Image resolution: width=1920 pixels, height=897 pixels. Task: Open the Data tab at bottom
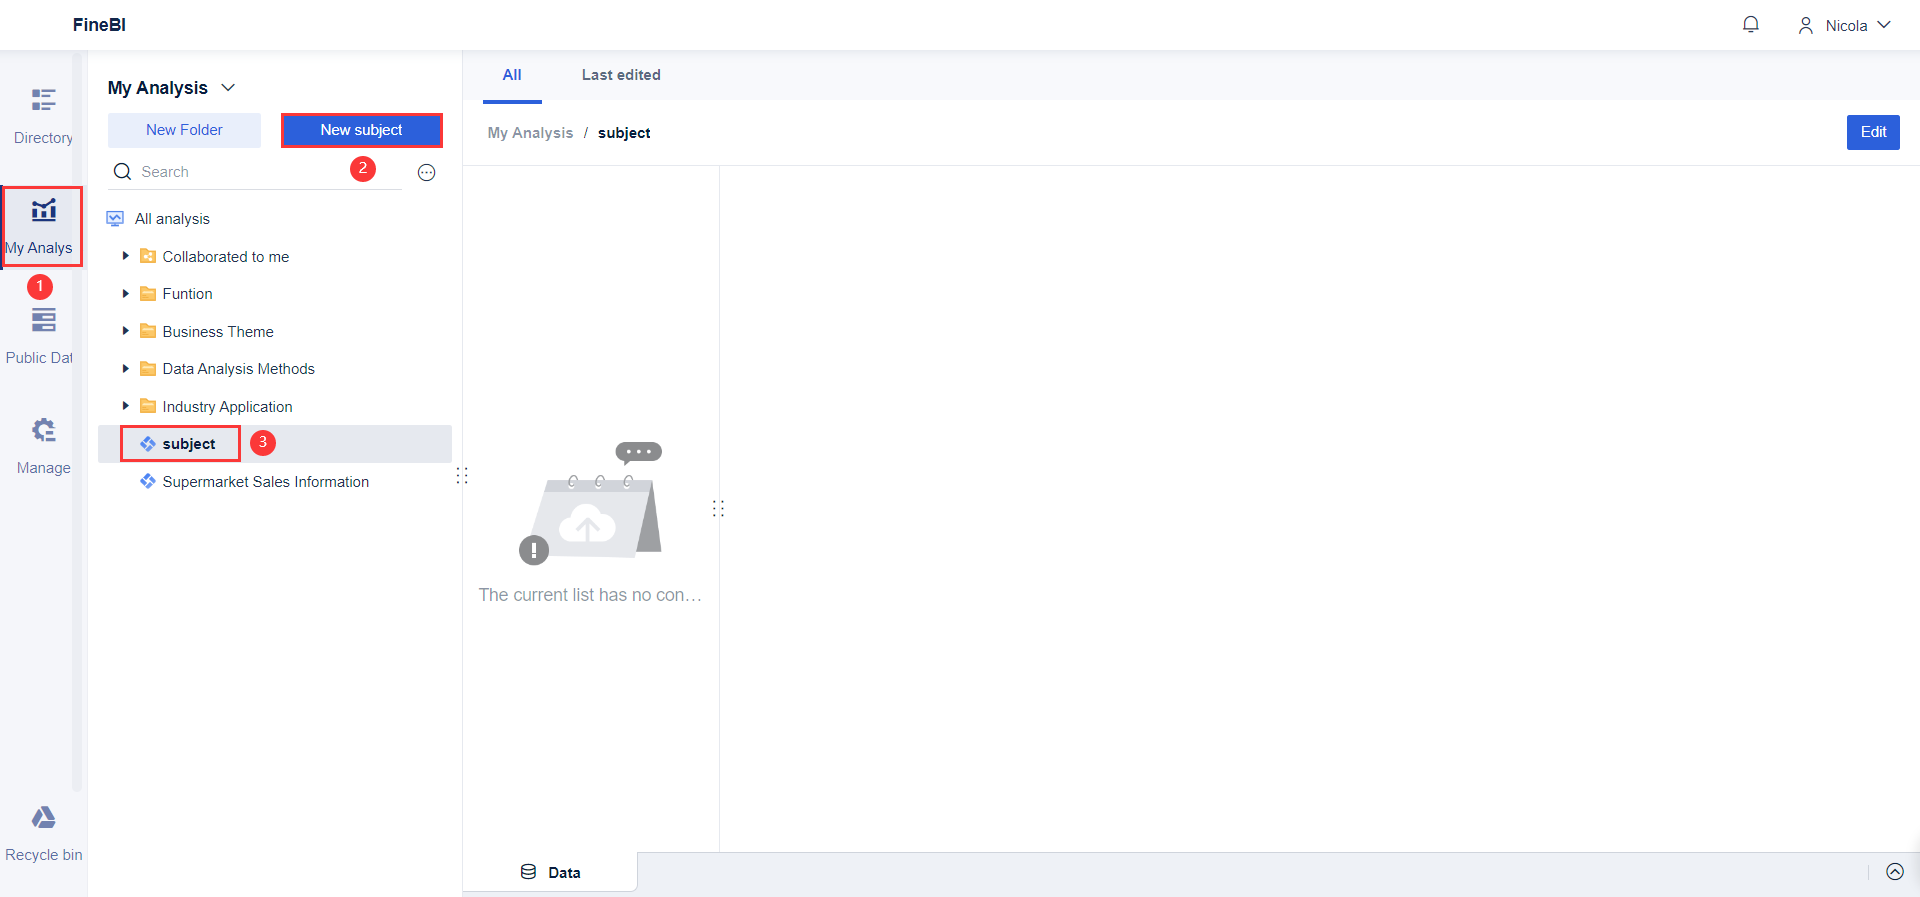pyautogui.click(x=550, y=872)
